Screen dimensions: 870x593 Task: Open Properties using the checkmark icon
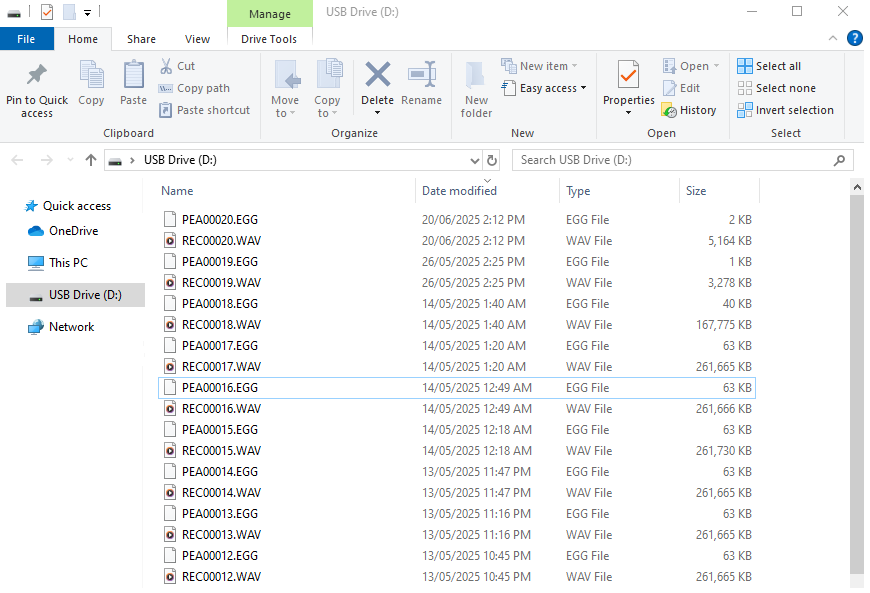point(628,75)
